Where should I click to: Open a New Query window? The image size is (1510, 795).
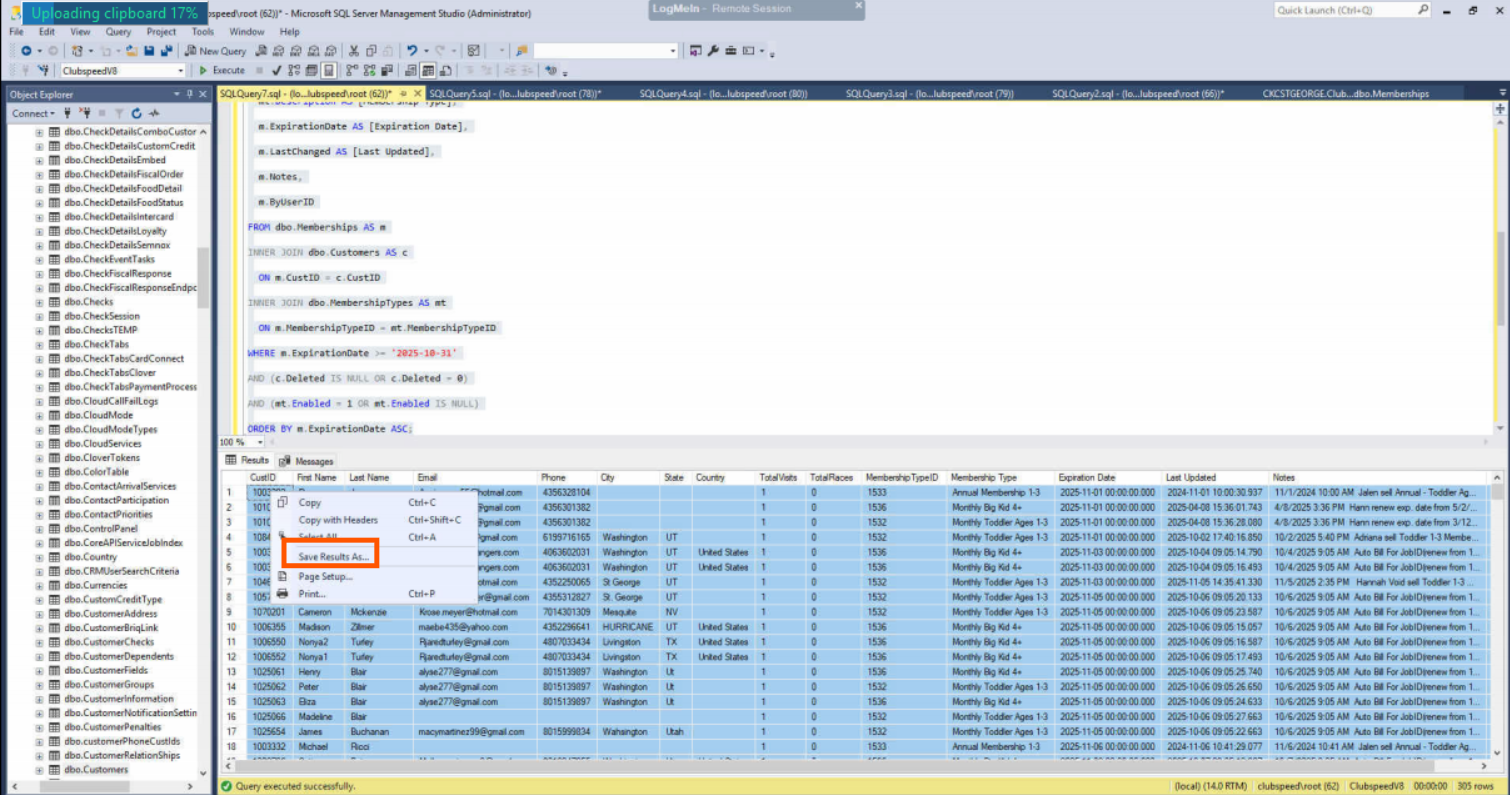[x=216, y=51]
